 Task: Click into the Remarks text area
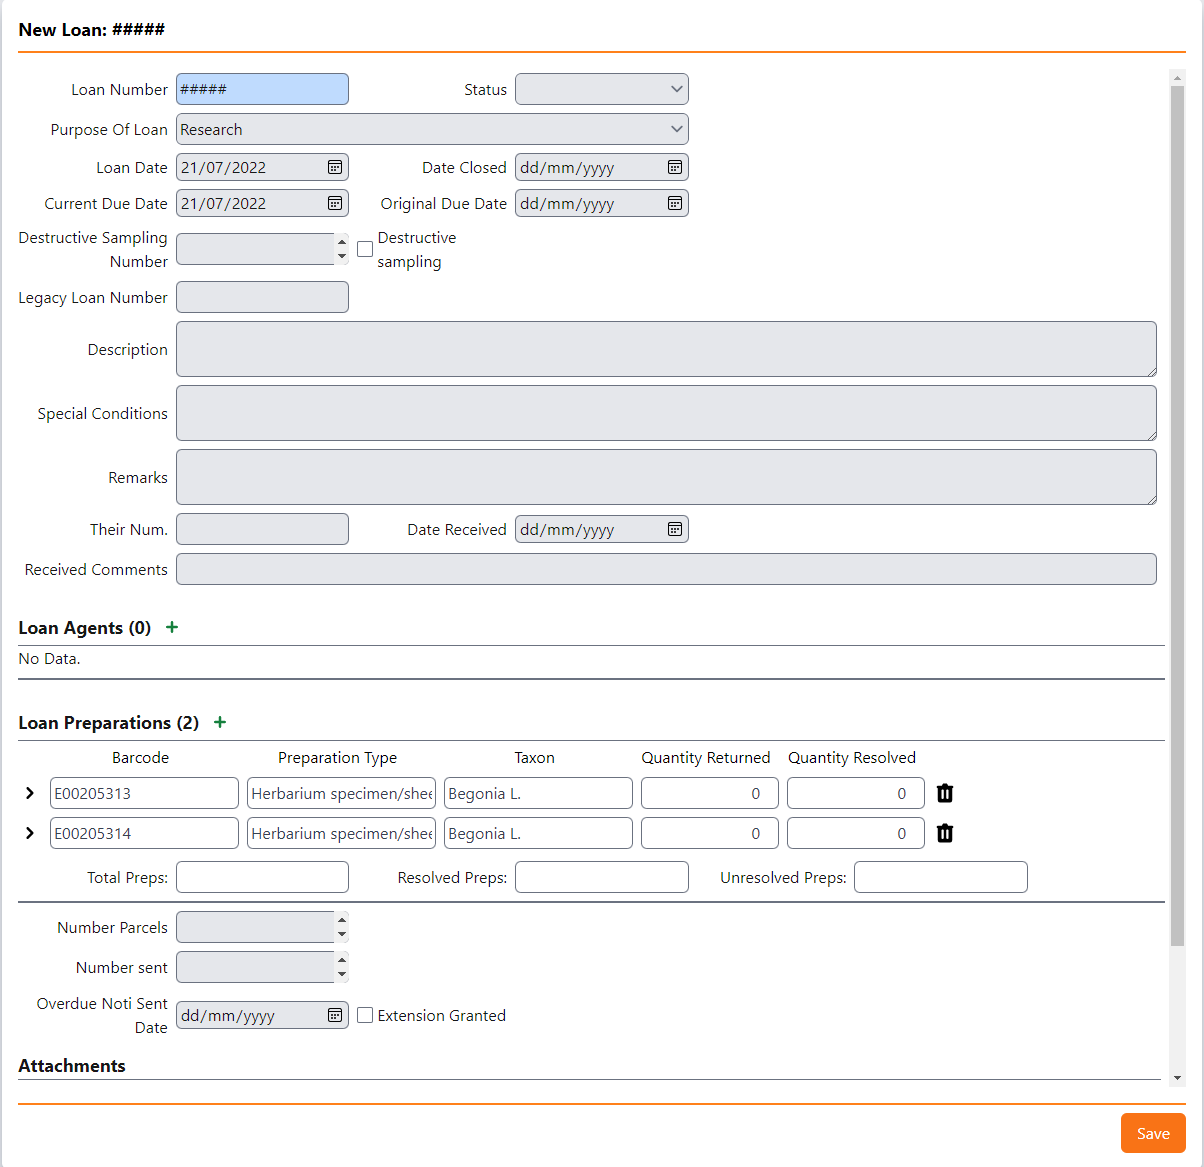666,477
